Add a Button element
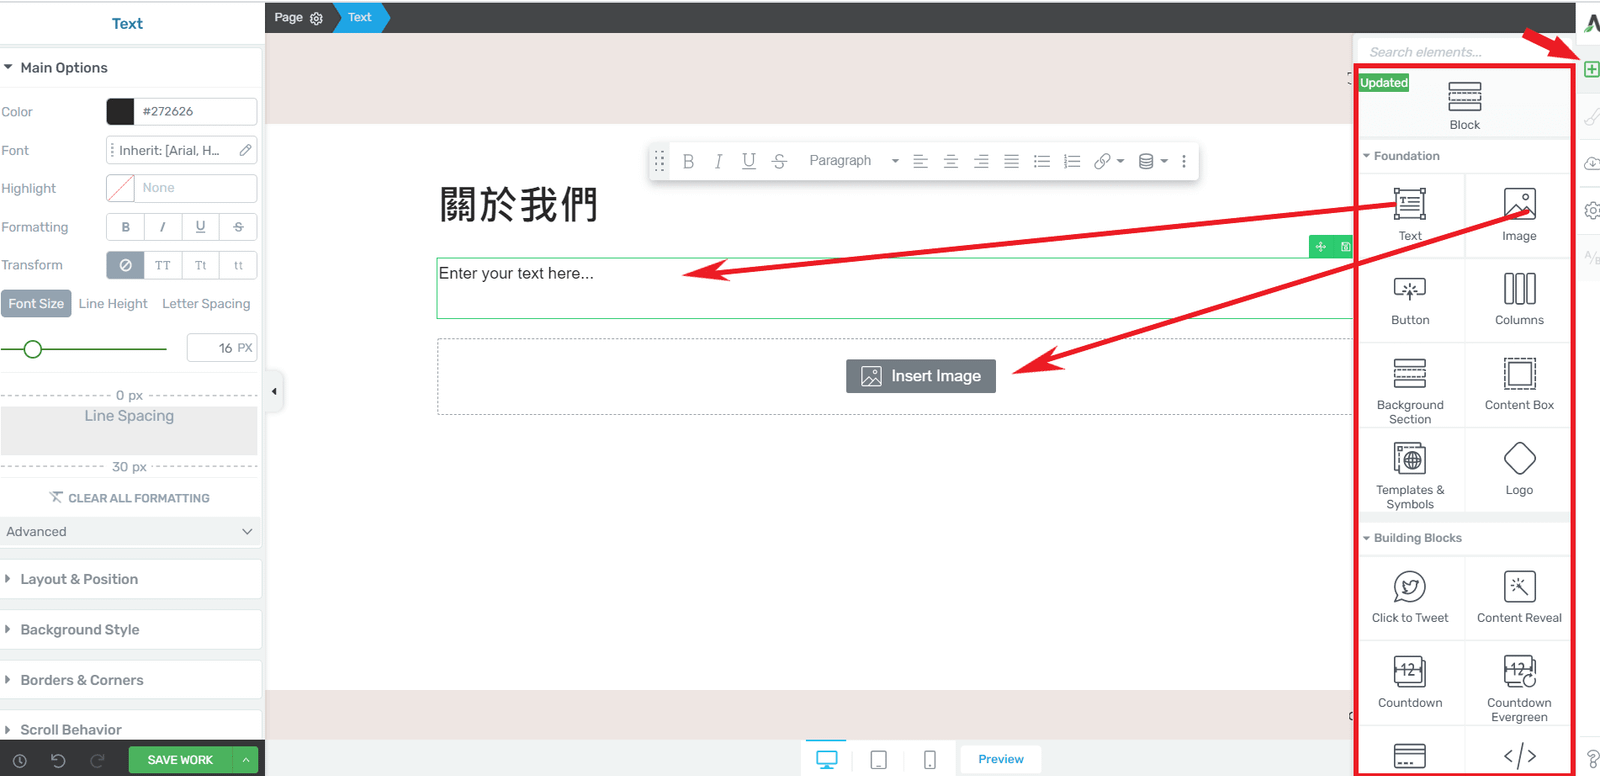Viewport: 1600px width, 776px height. click(x=1410, y=300)
